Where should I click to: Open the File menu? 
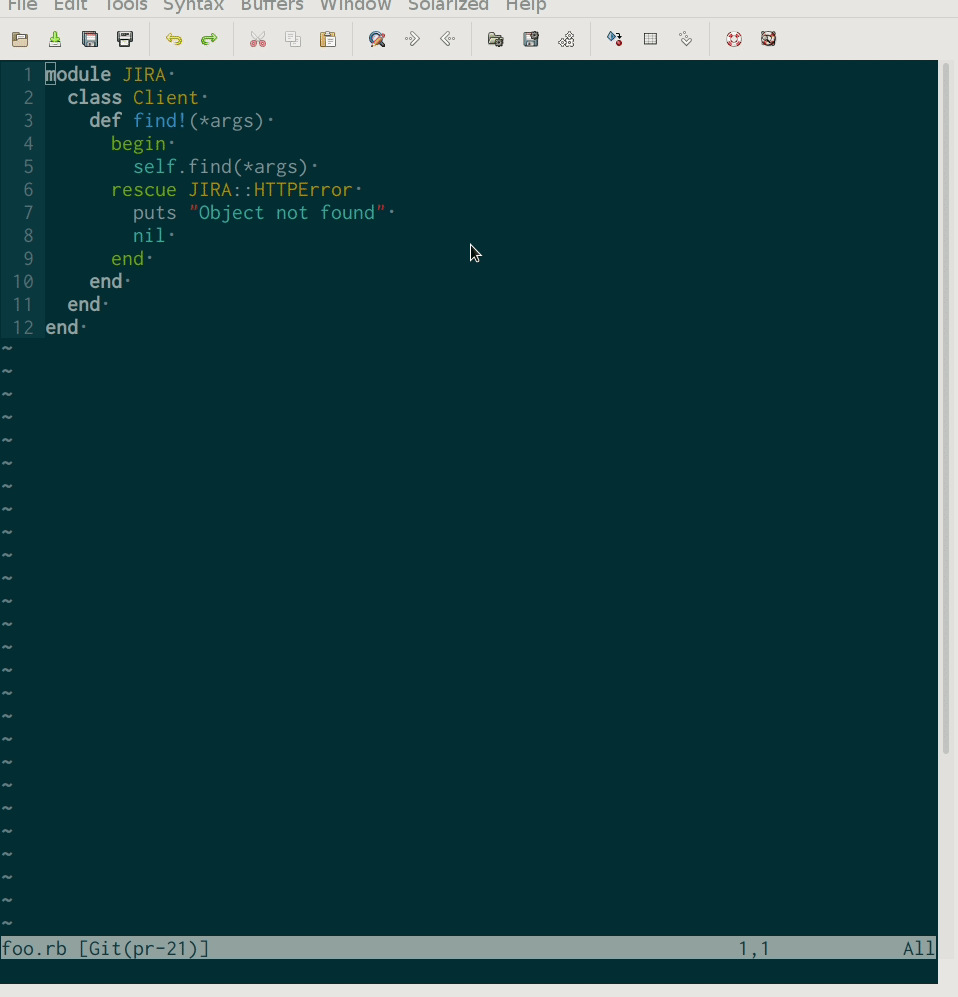coord(22,6)
